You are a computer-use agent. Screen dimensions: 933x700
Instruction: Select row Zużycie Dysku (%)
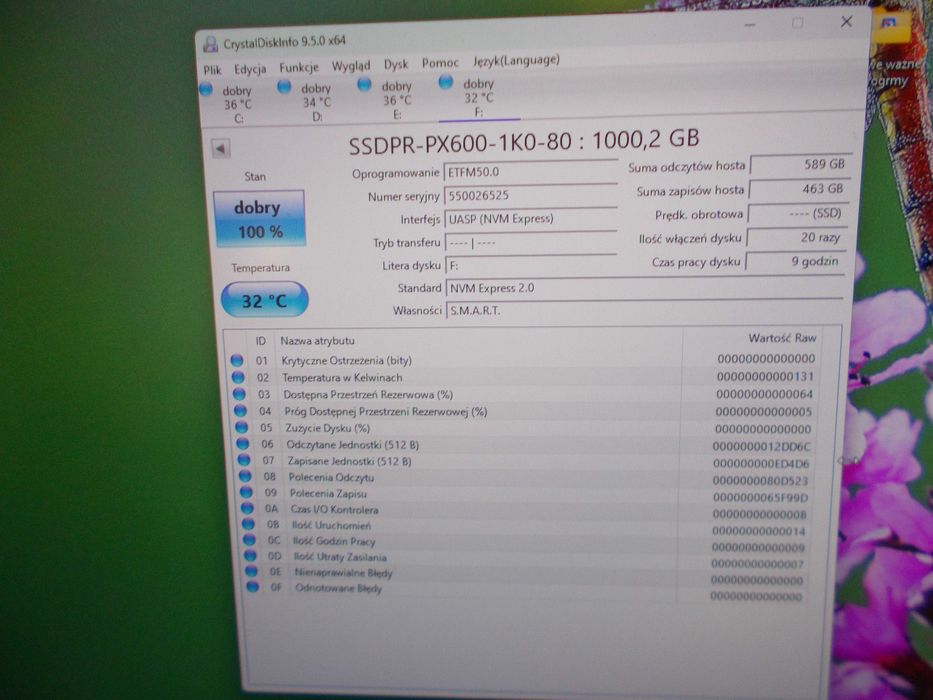(x=524, y=427)
